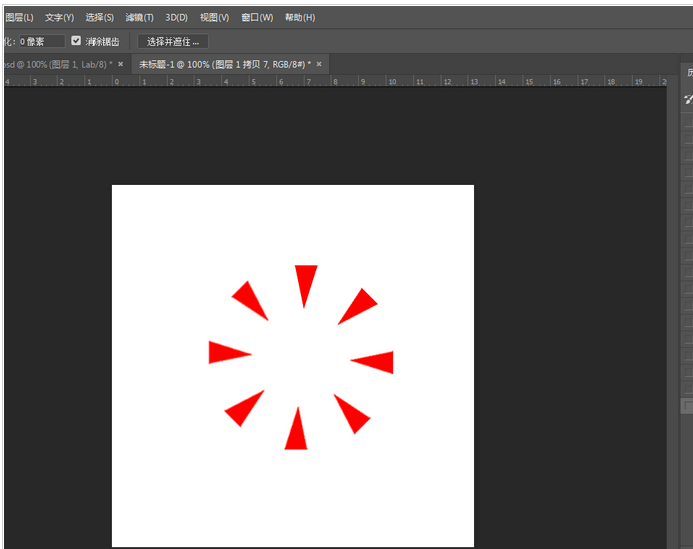The image size is (693, 549).
Task: Open the 帮助(H) menu
Action: click(x=299, y=18)
